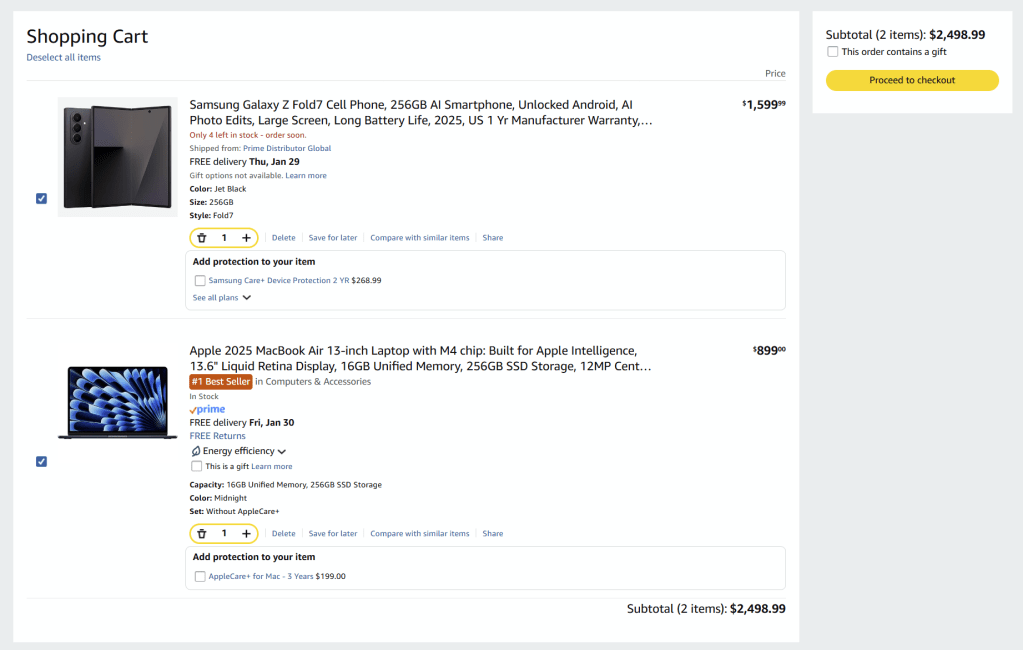Uncheck the Samsung Galaxy Z Fold7 item checkbox
The width and height of the screenshot is (1023, 650).
(41, 198)
